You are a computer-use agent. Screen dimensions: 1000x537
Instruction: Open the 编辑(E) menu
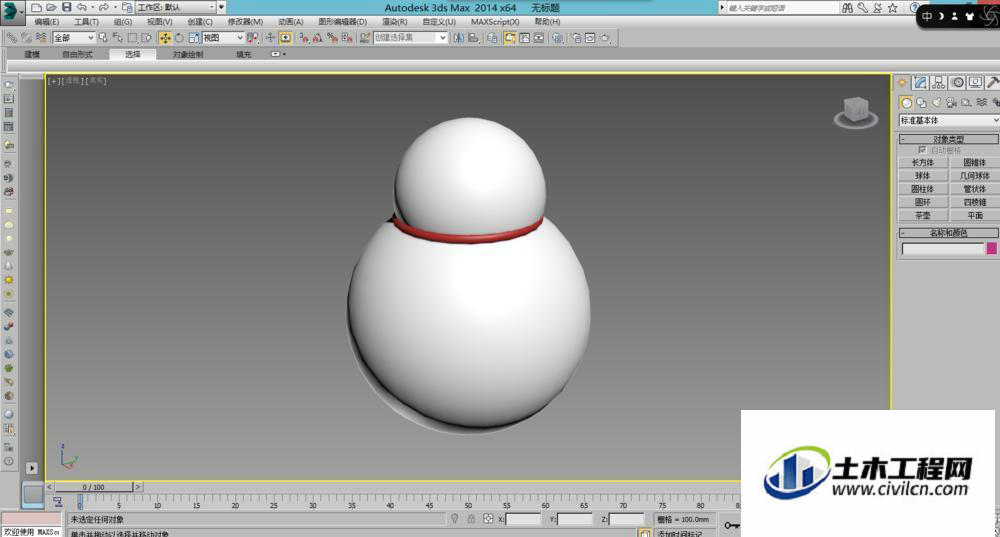[47, 22]
